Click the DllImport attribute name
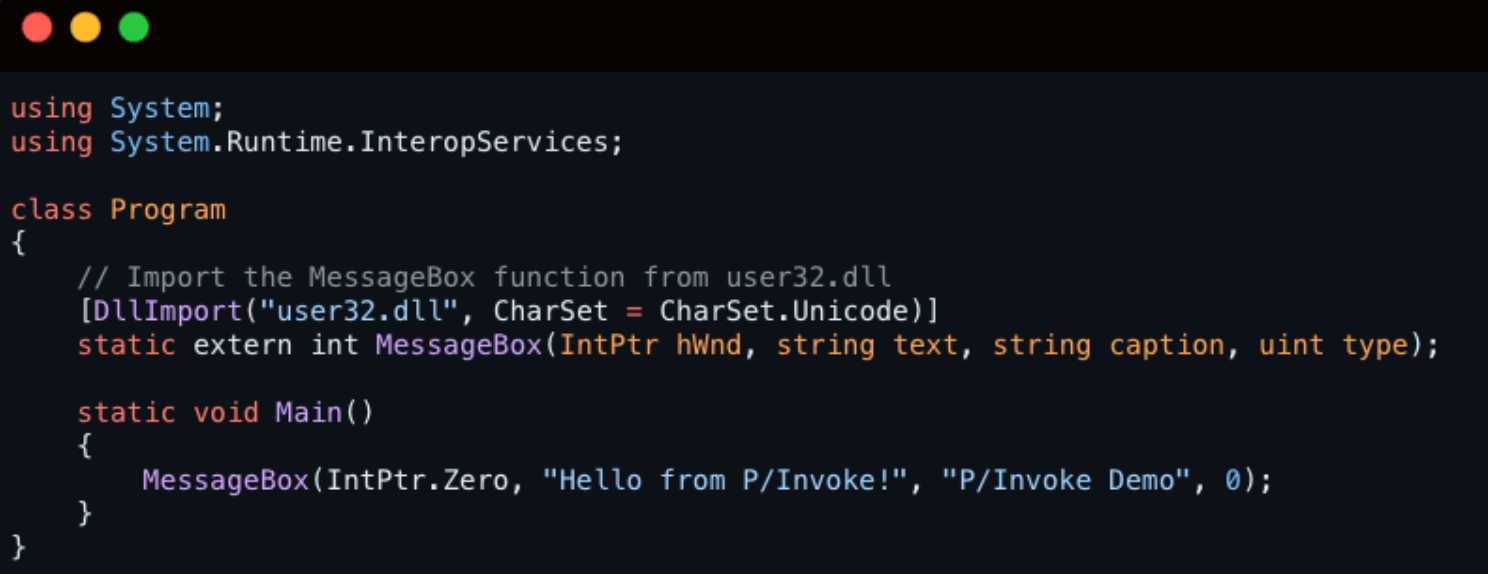Viewport: 1488px width, 574px height. 152,311
